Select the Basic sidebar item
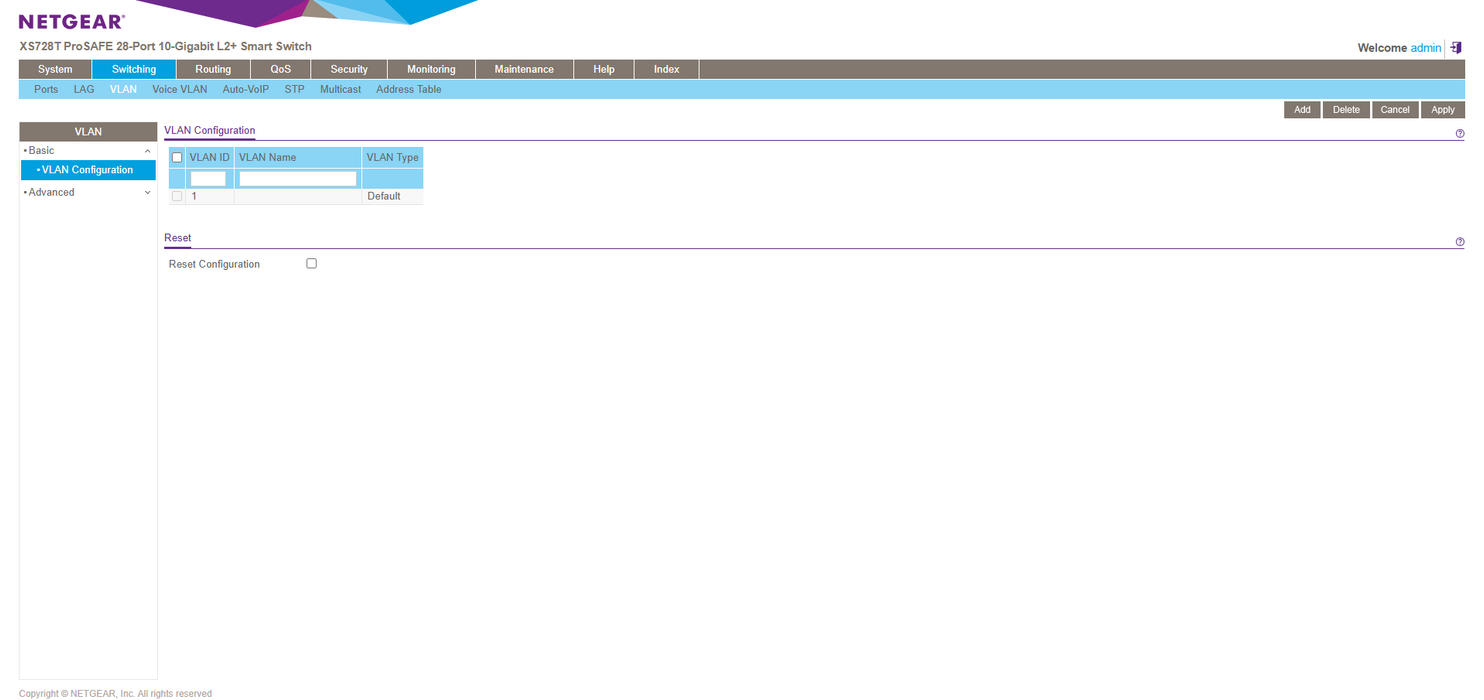This screenshot has width=1484, height=700. point(41,151)
